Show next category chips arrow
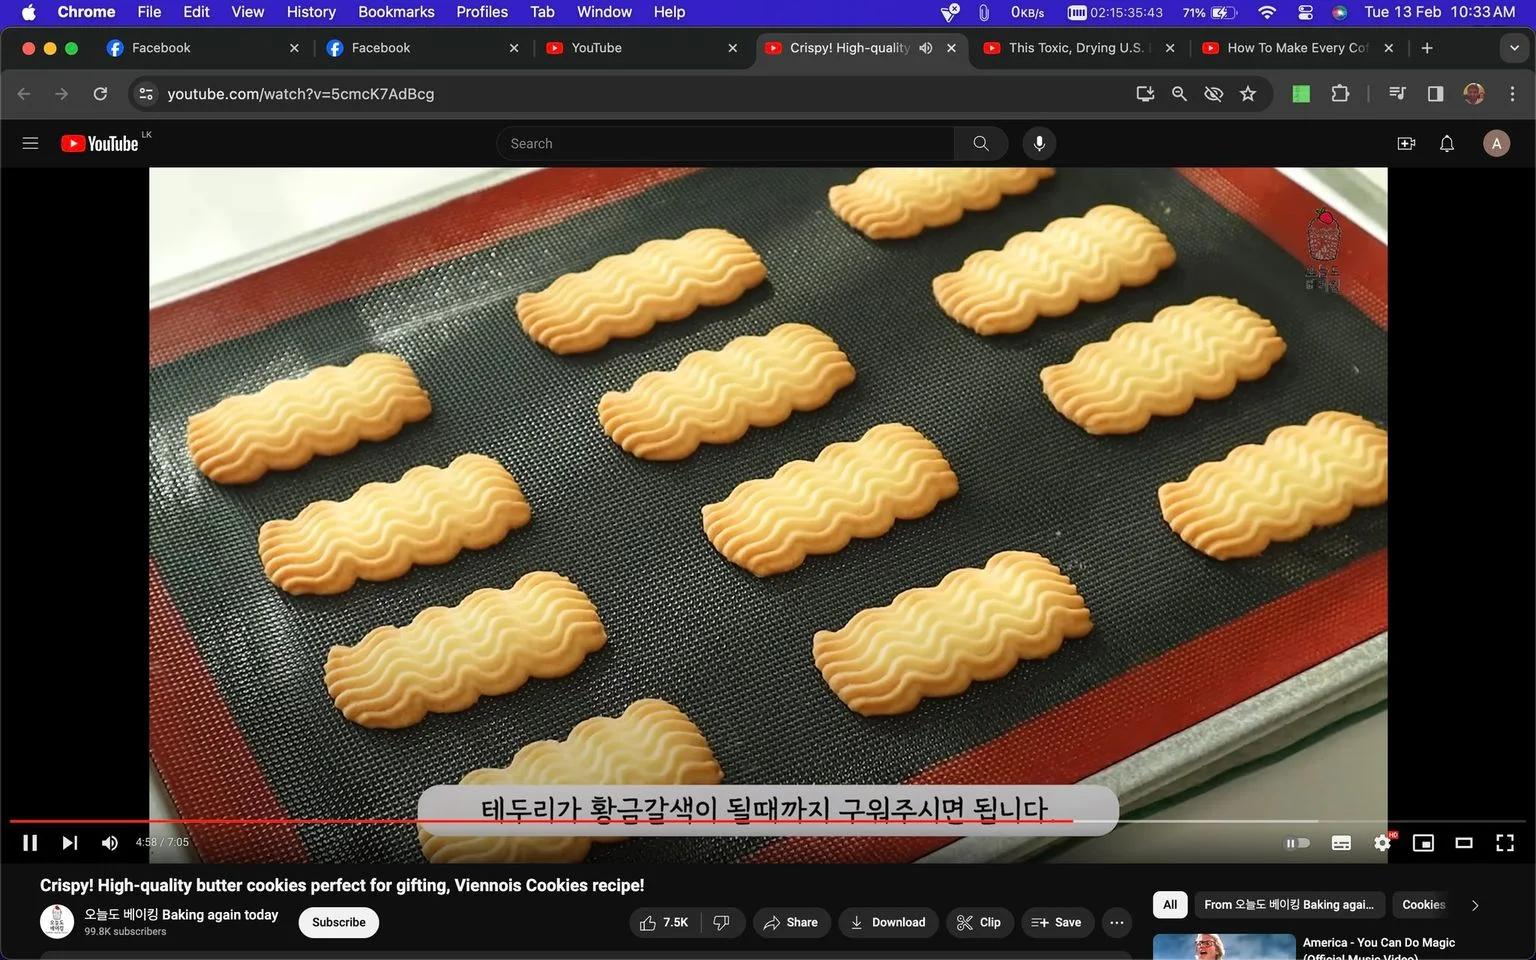This screenshot has width=1536, height=960. tap(1474, 905)
